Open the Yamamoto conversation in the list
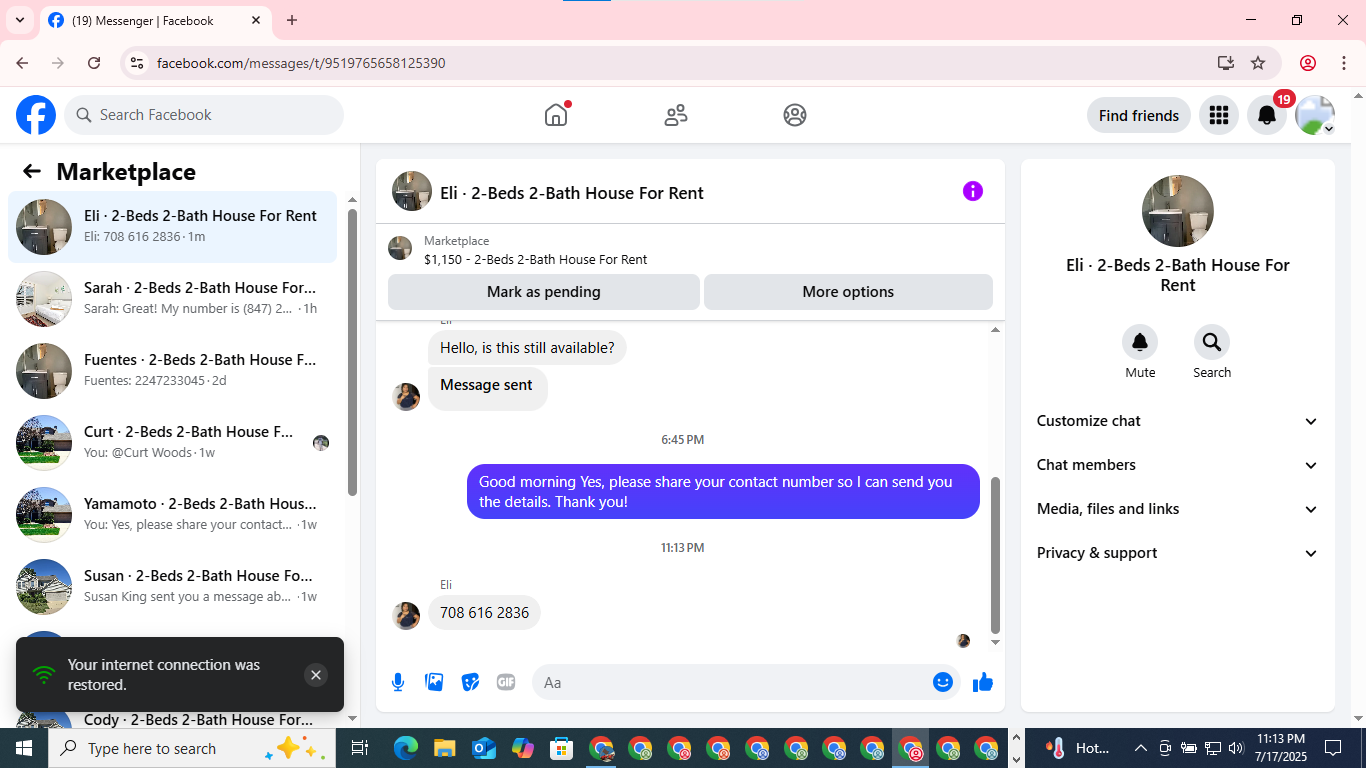 pos(172,515)
